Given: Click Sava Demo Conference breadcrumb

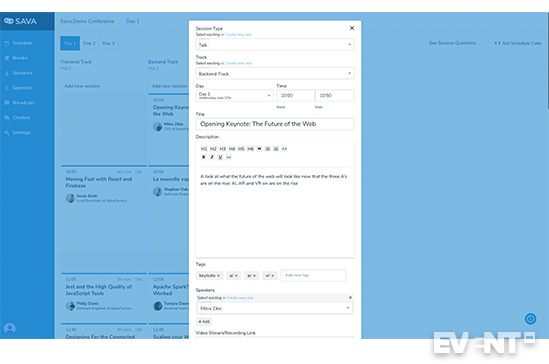Looking at the screenshot, I should click(87, 21).
